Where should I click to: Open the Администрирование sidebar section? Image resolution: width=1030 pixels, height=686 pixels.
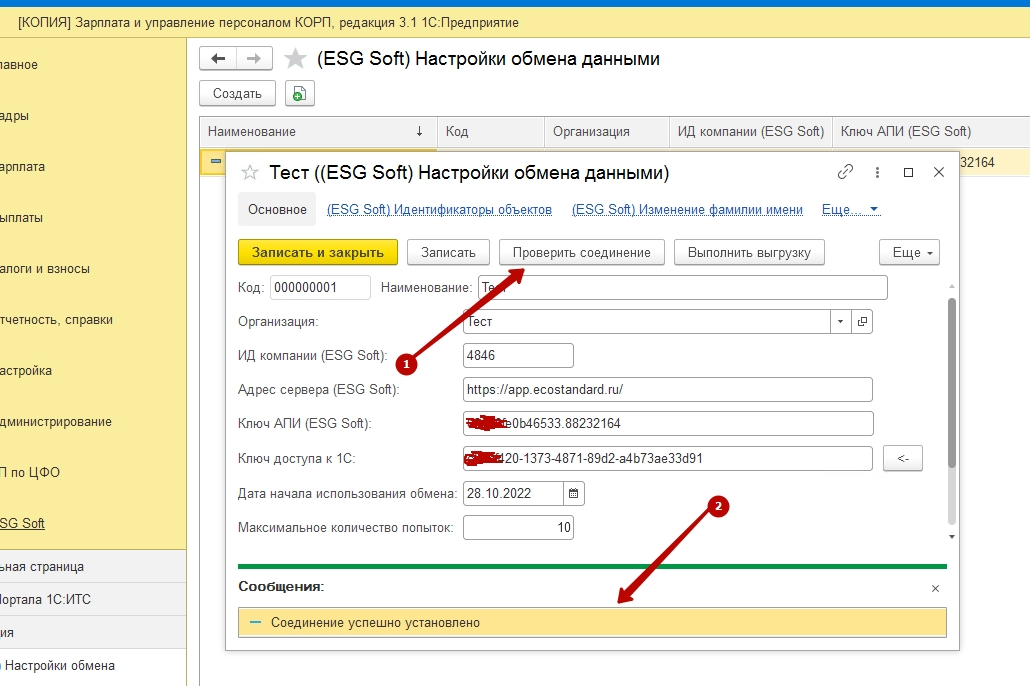pyautogui.click(x=56, y=422)
